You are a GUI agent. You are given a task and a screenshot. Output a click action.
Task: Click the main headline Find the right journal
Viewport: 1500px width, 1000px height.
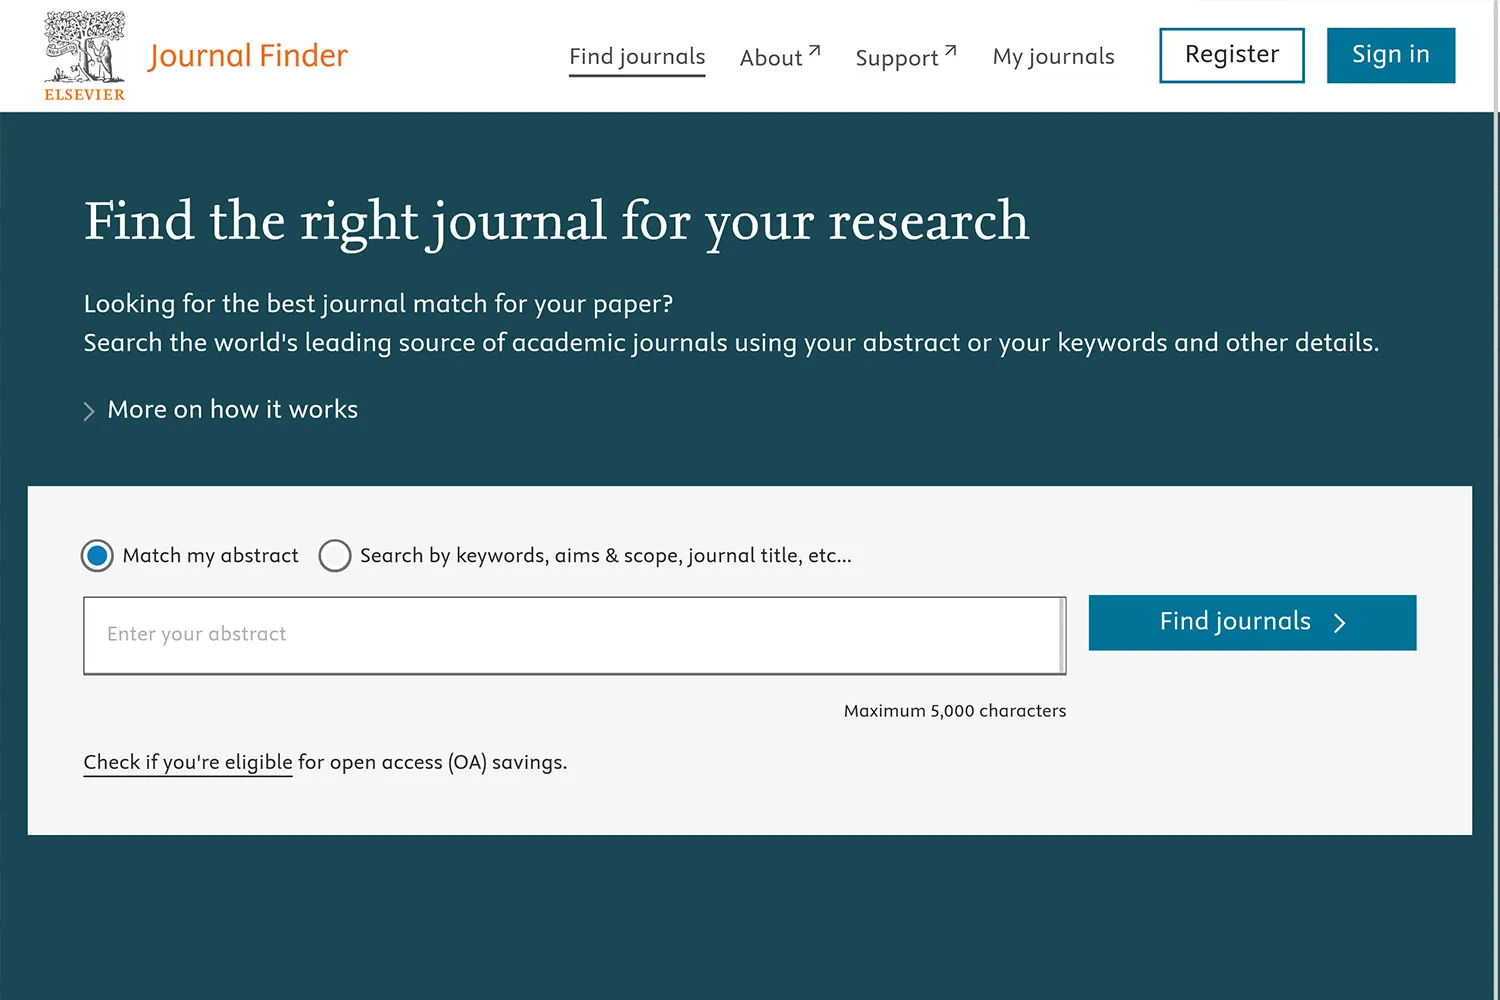(x=556, y=221)
